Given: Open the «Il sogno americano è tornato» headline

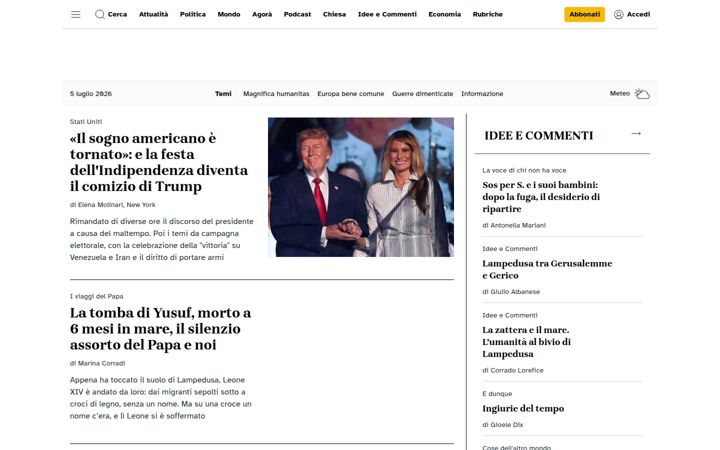Looking at the screenshot, I should click(x=159, y=162).
